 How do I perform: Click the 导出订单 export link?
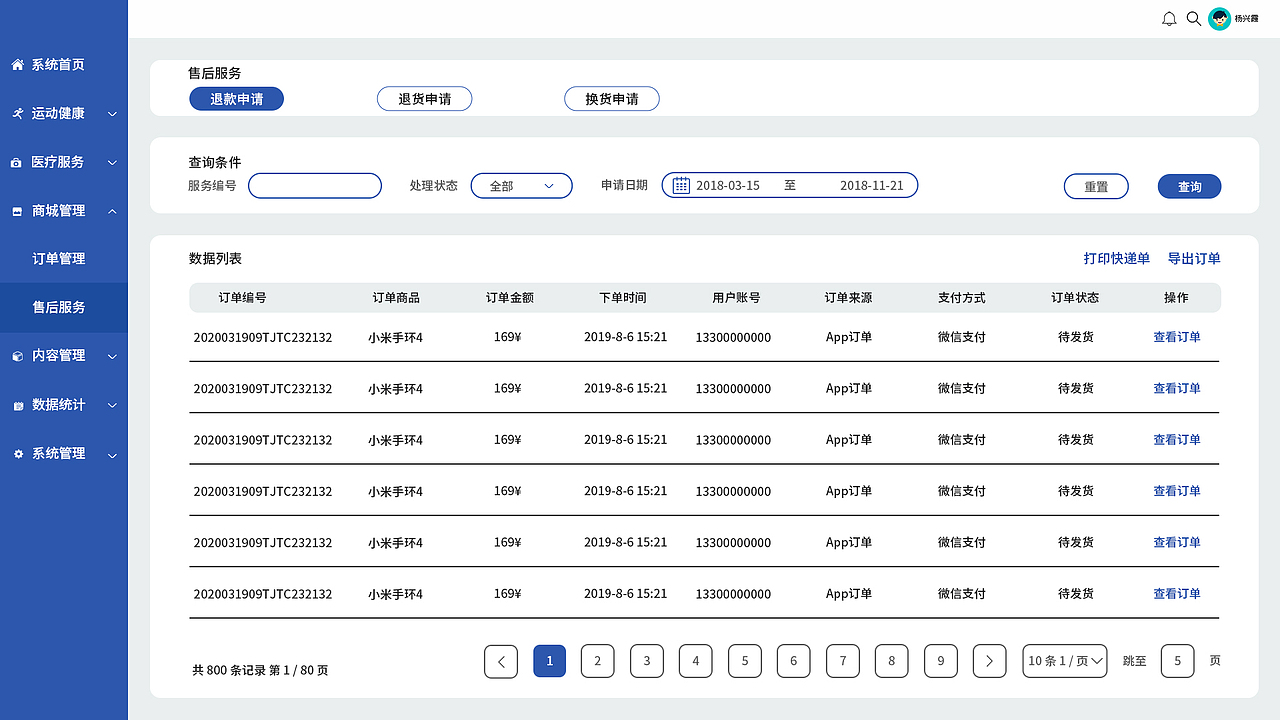coord(1194,258)
